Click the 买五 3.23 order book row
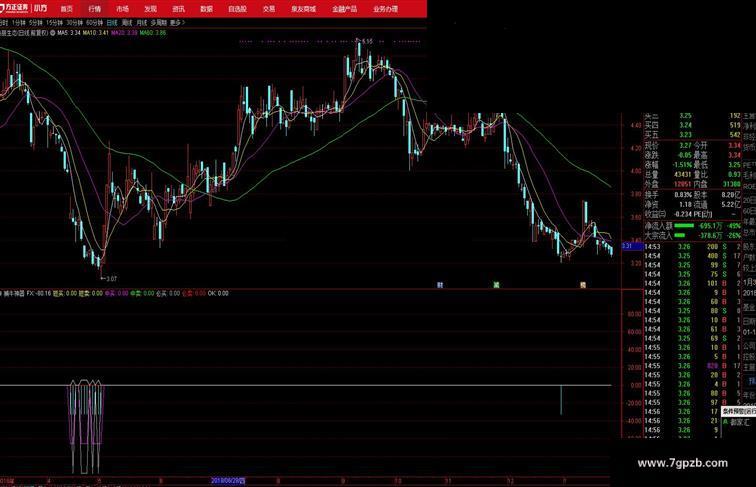The width and height of the screenshot is (756, 487). 693,135
